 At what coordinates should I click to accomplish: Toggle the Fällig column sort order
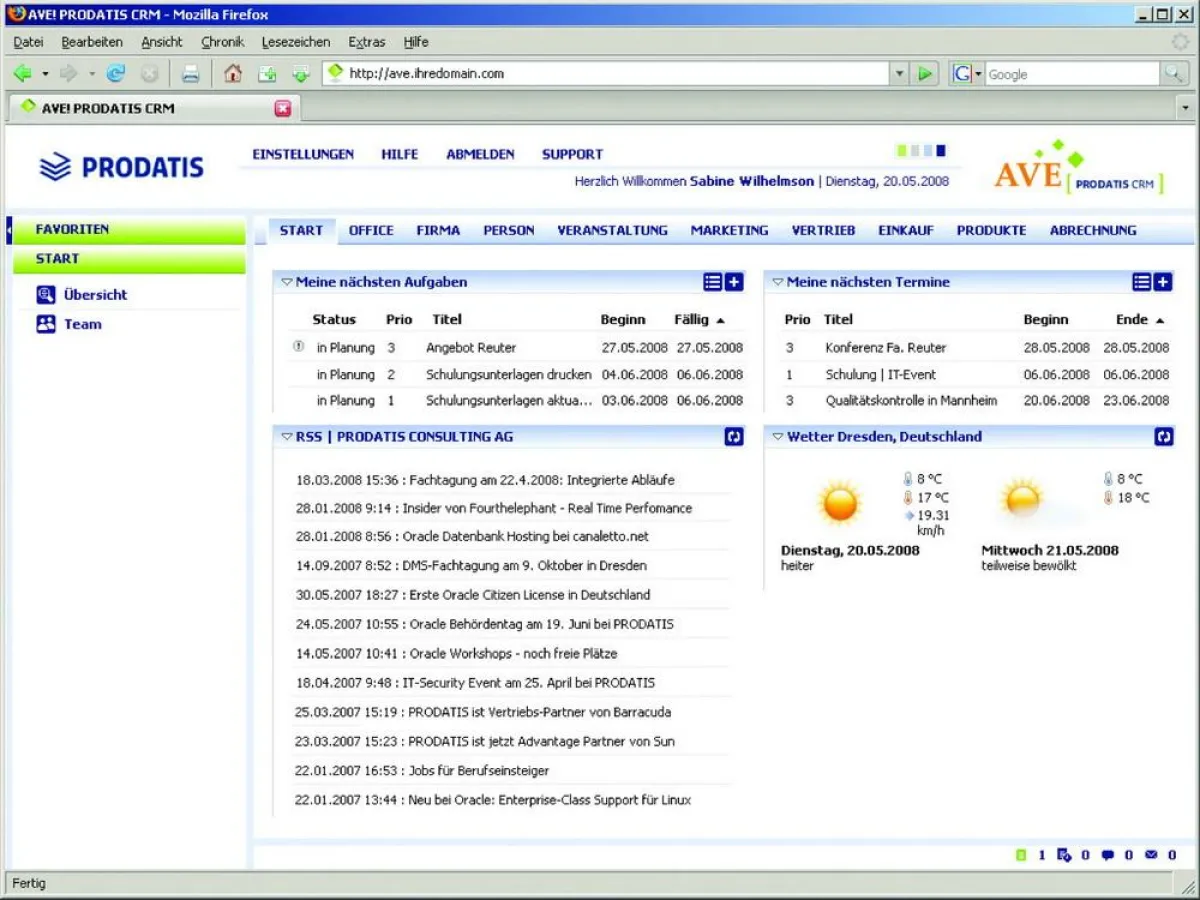[x=690, y=319]
